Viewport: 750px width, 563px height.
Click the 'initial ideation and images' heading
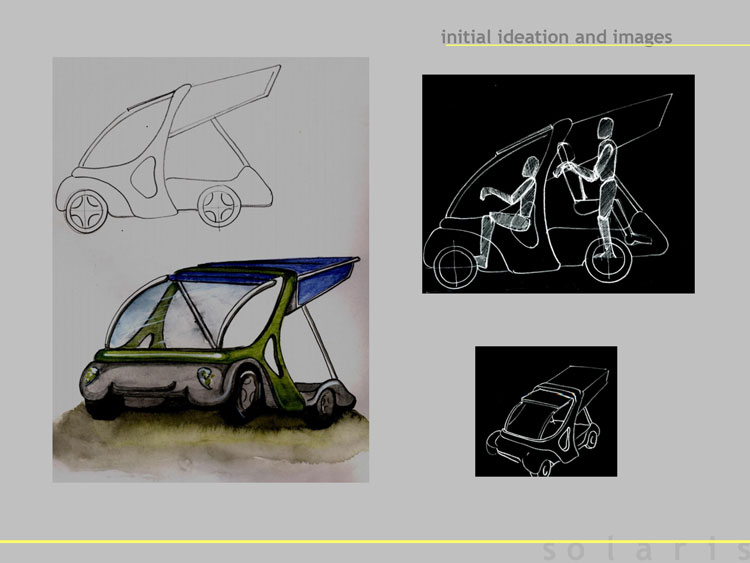coord(556,37)
